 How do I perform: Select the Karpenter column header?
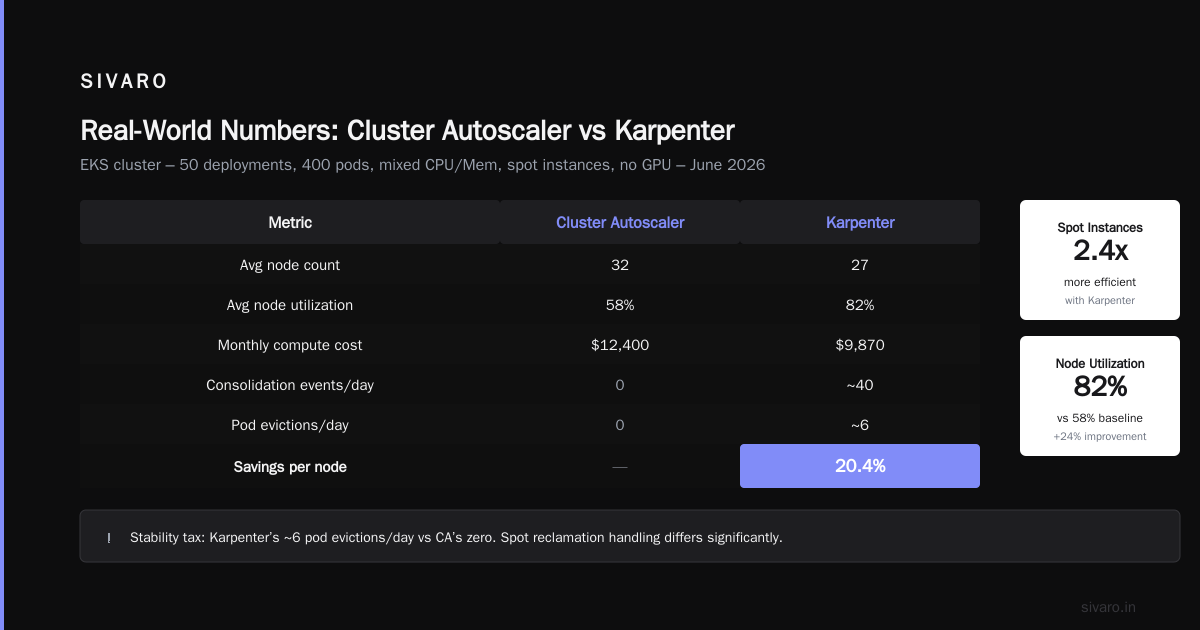tap(860, 222)
